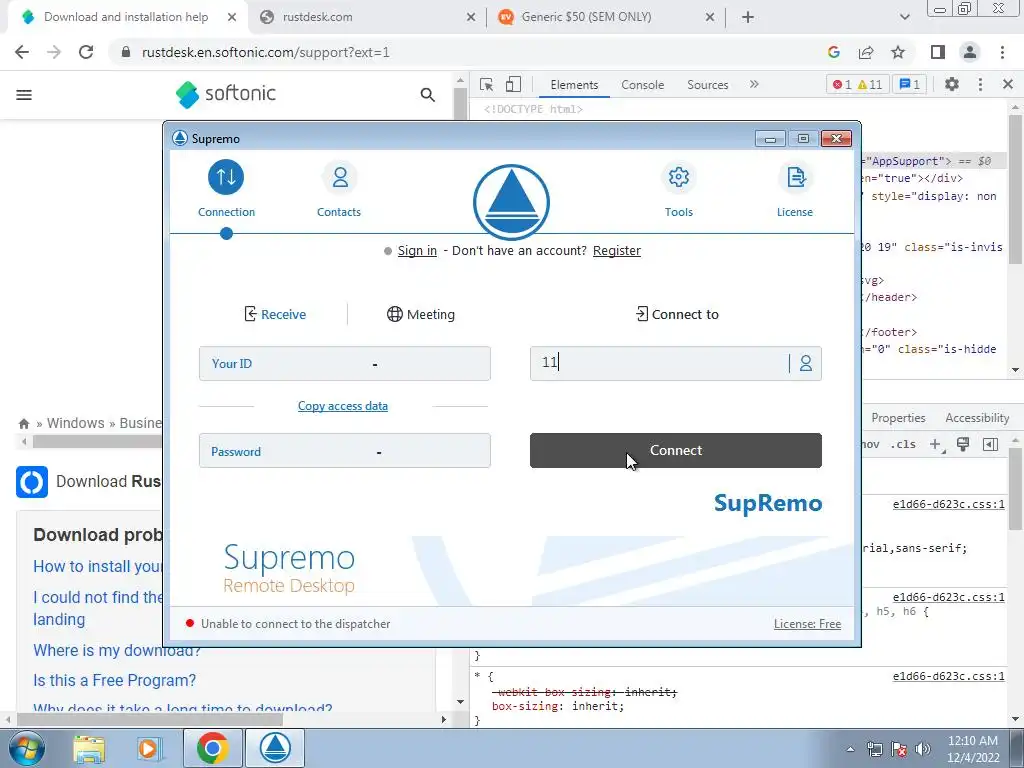This screenshot has width=1024, height=768.
Task: Open the Connection tab icon in Supremo
Action: pyautogui.click(x=226, y=177)
